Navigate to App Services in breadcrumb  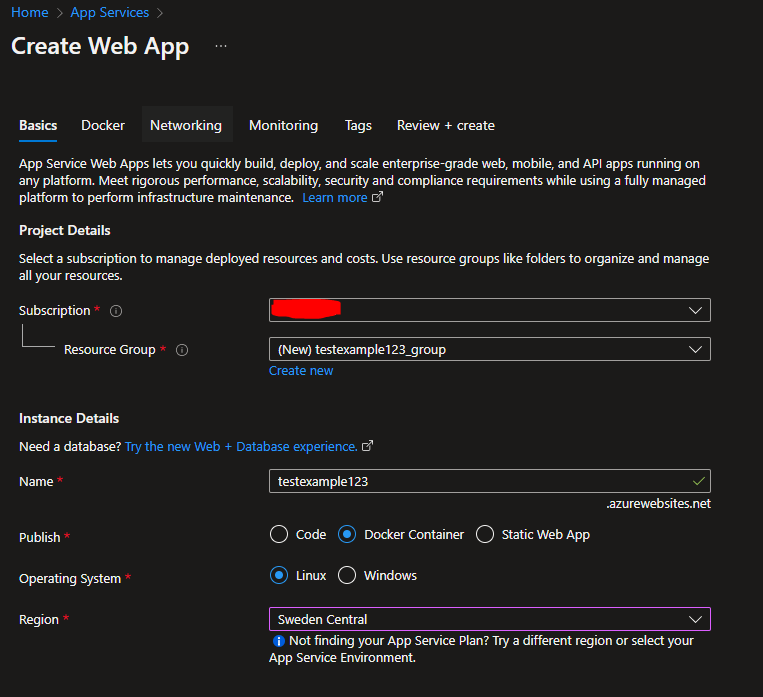pos(109,13)
